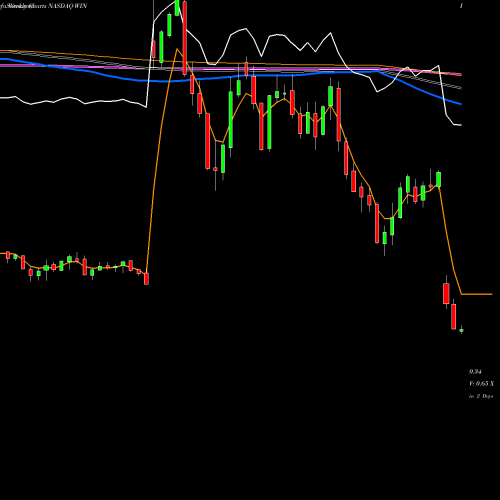Click the V: 0.65 M volume label
Image resolution: width=500 pixels, height=500 pixels.
(481, 384)
